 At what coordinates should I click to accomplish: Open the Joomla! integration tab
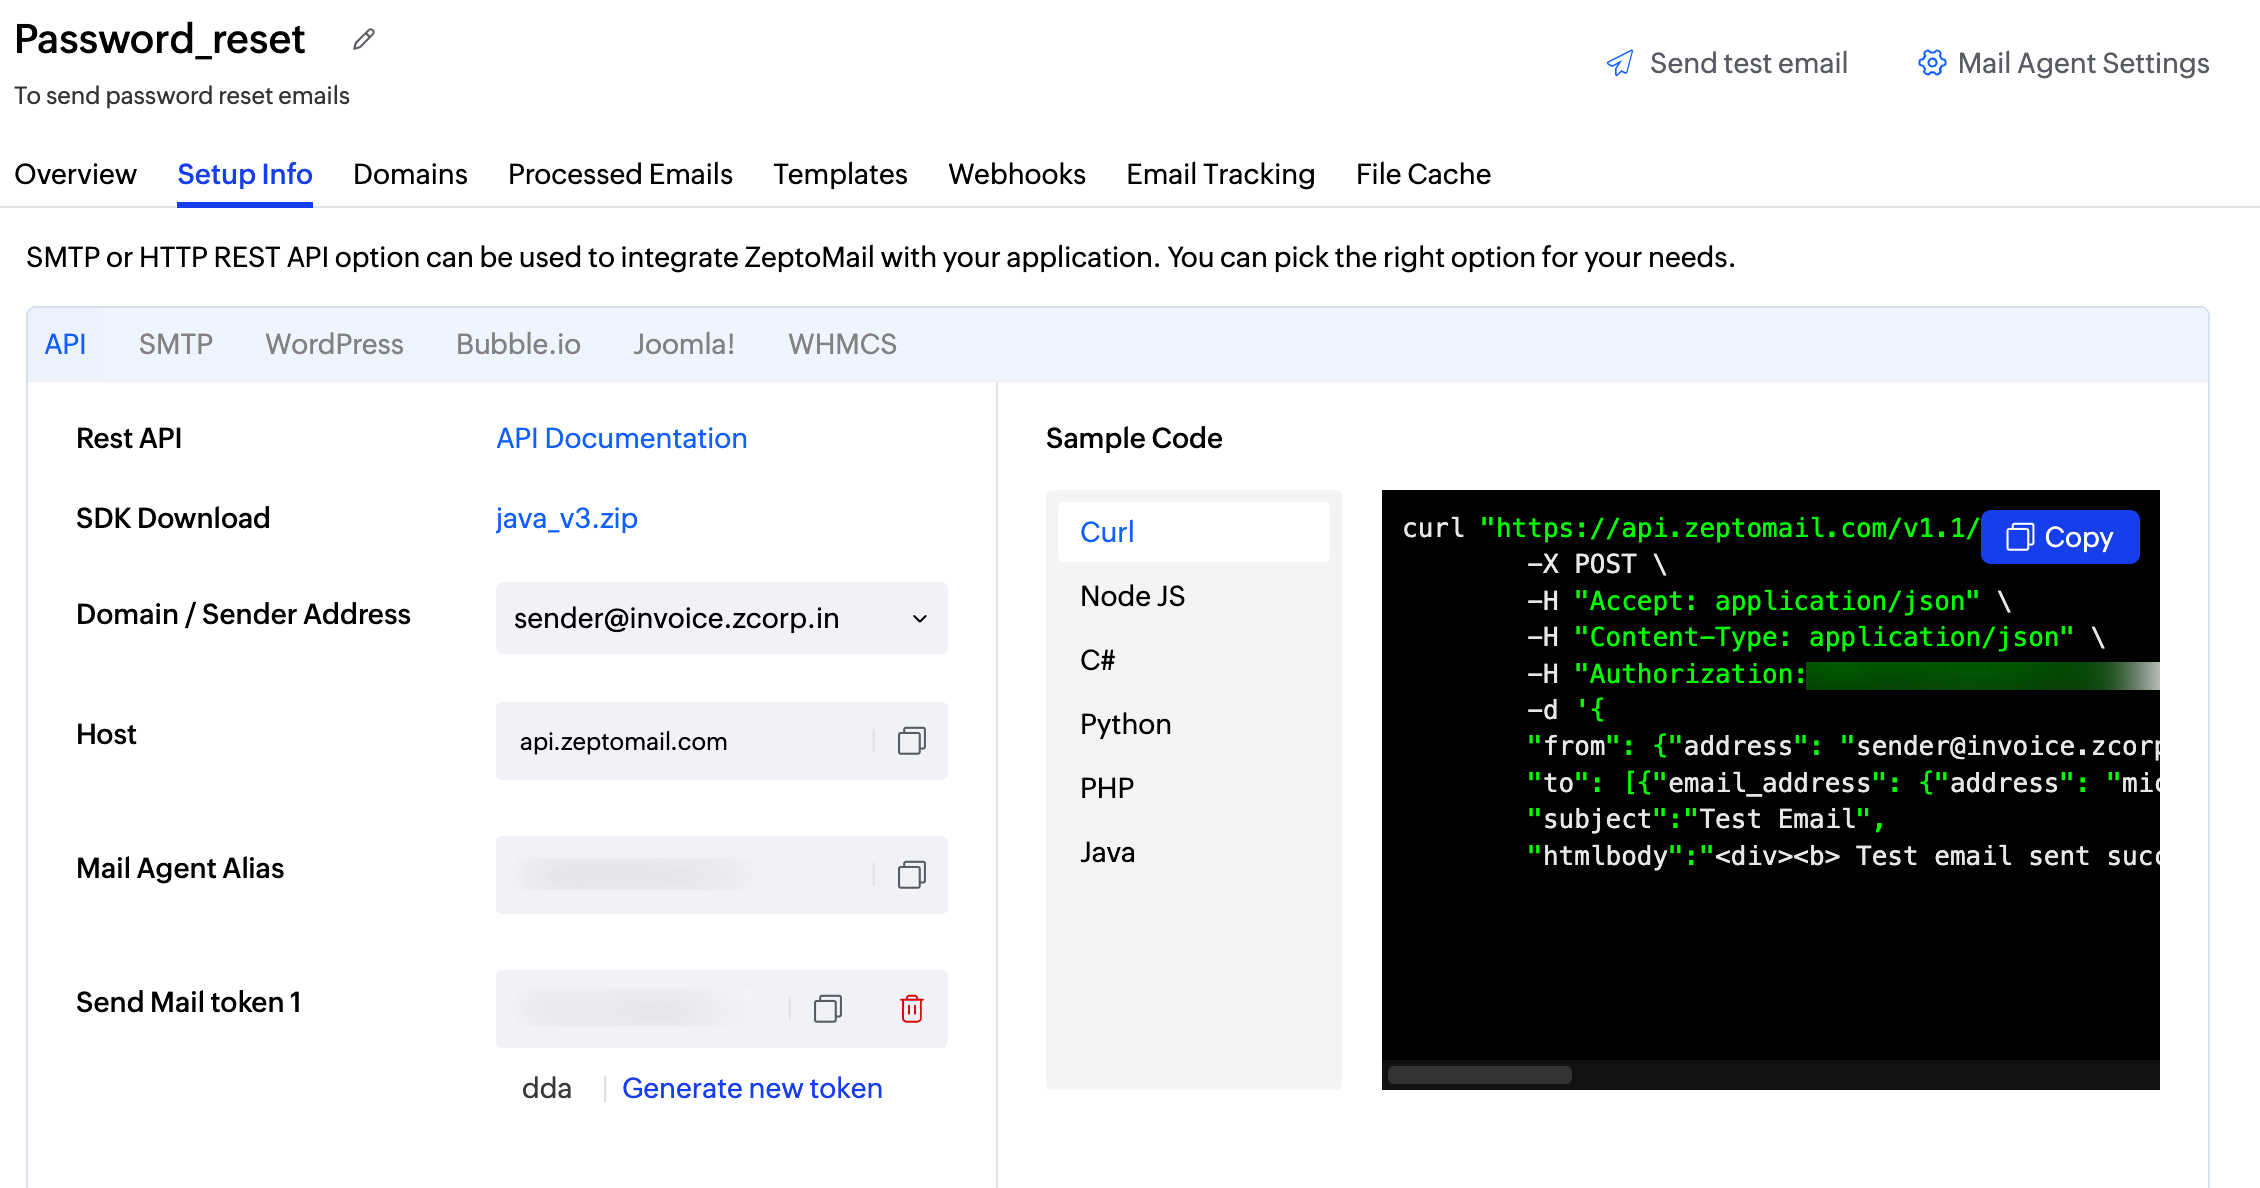tap(684, 344)
